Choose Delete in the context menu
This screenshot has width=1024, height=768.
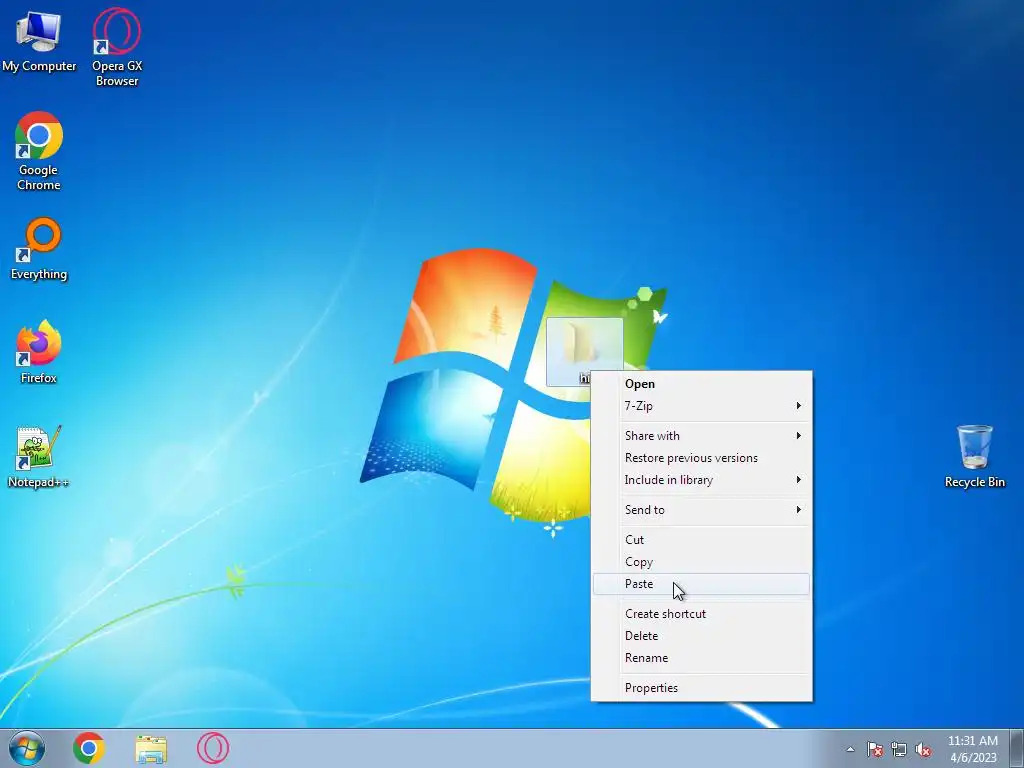coord(701,636)
